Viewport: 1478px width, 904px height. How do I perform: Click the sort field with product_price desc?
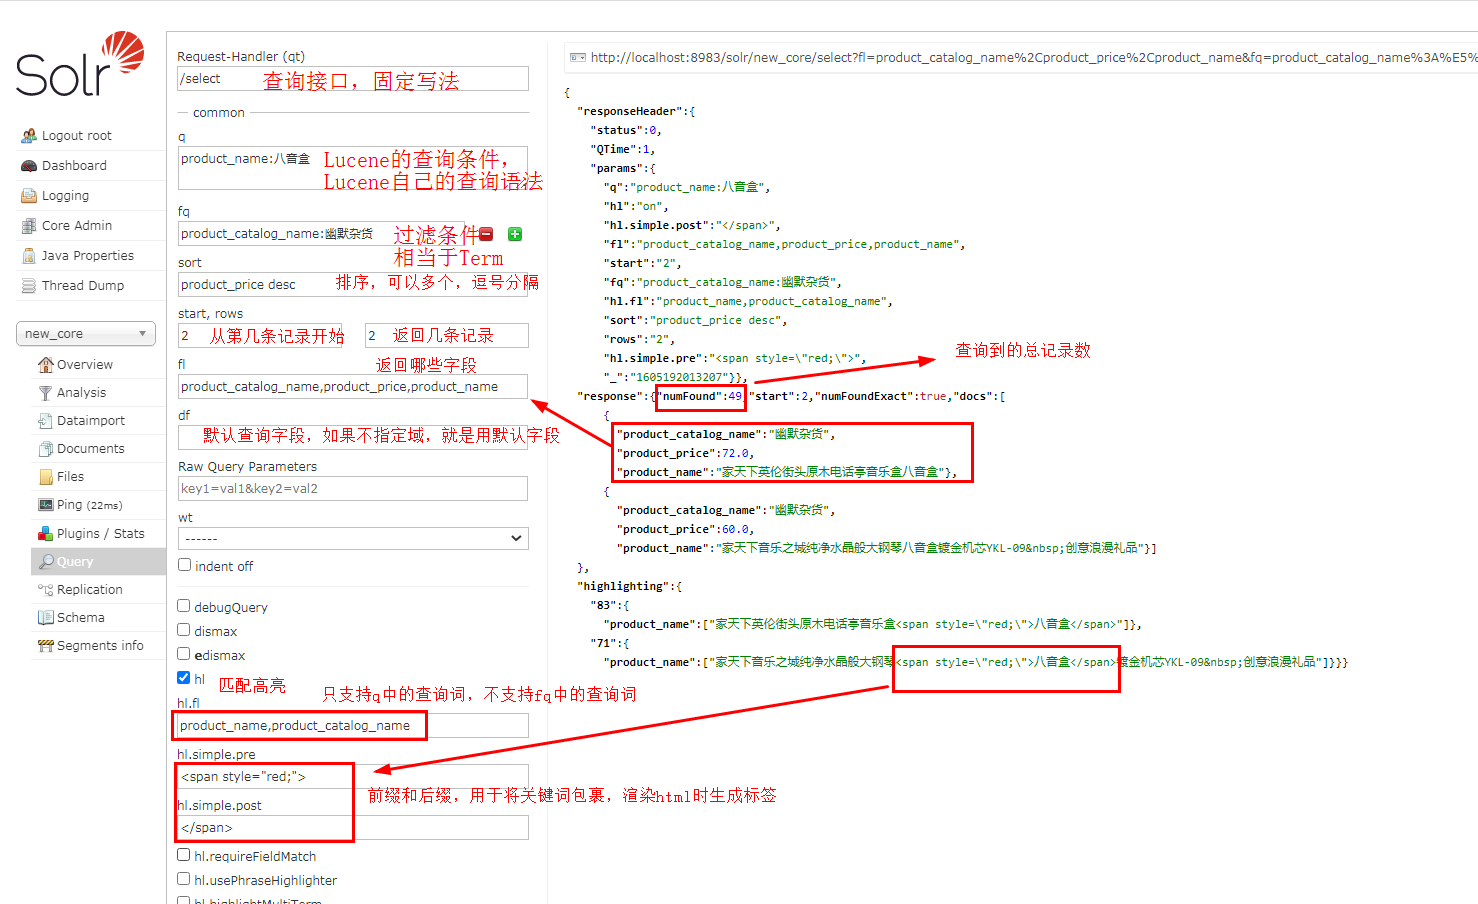click(353, 284)
